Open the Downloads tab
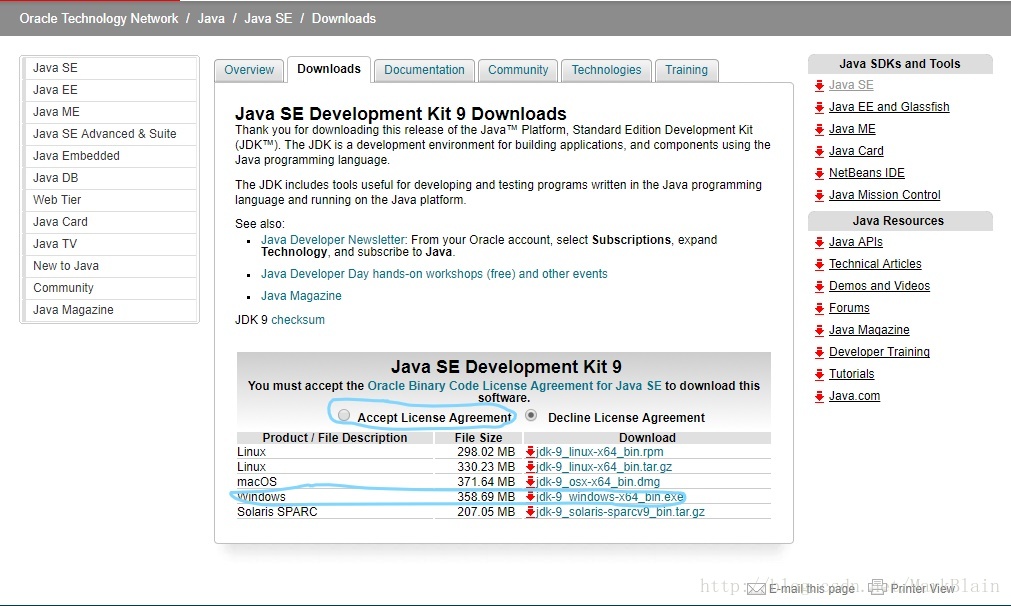 (x=329, y=69)
